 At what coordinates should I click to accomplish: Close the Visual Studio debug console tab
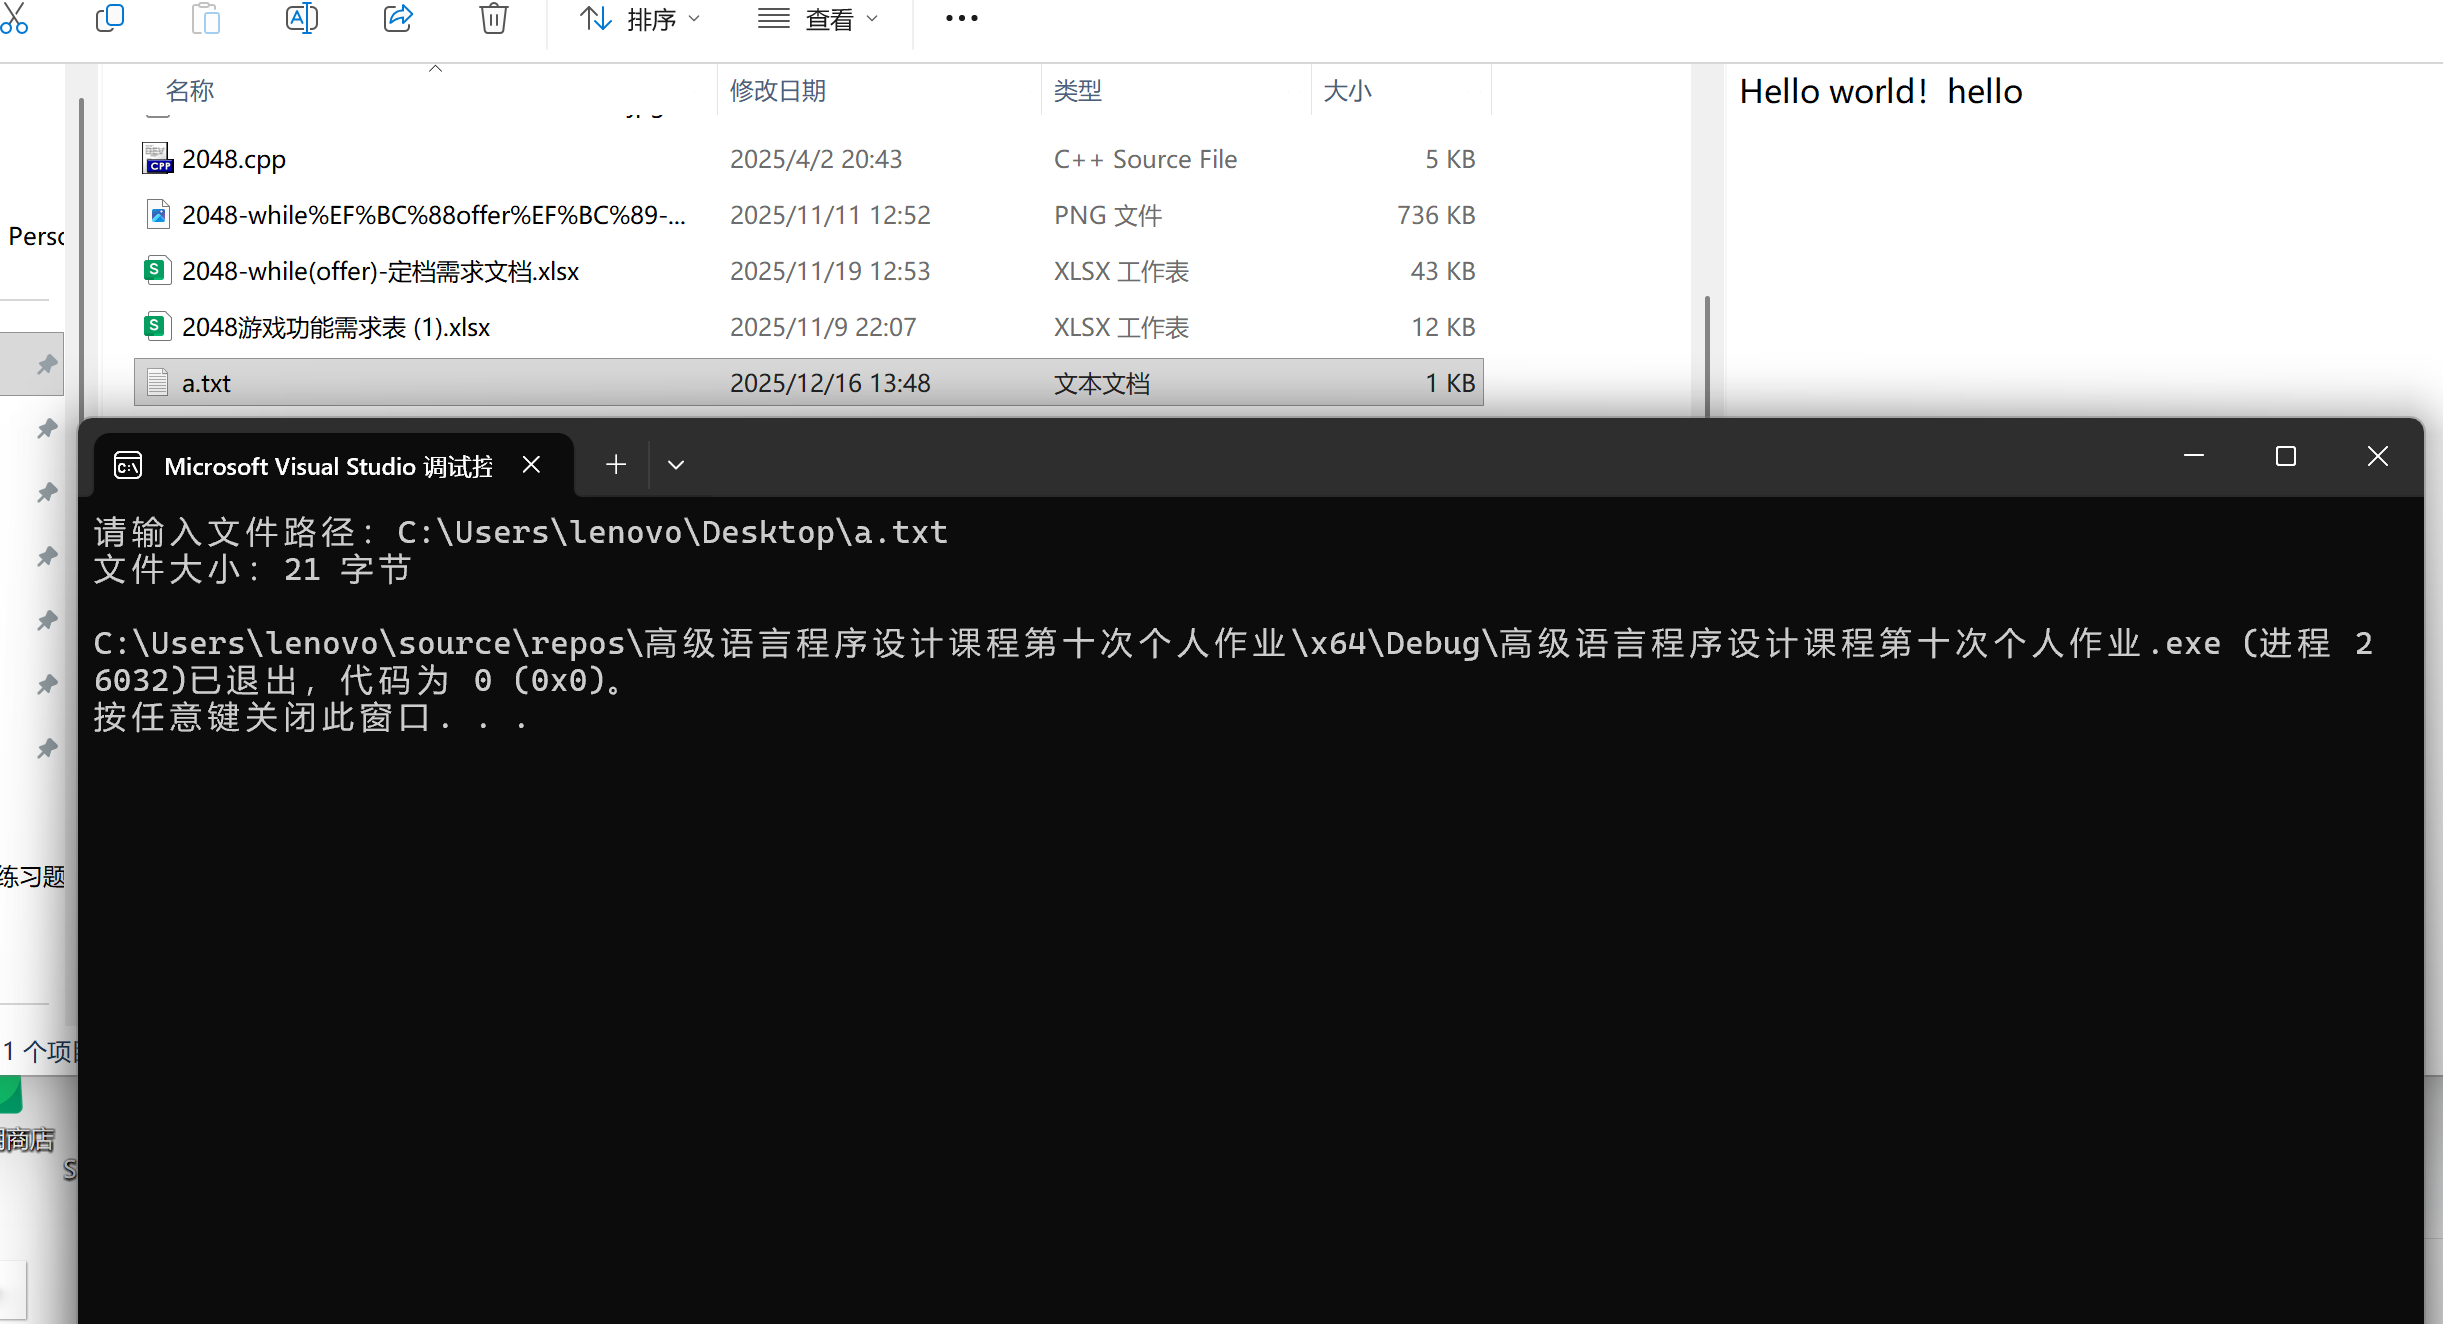[531, 465]
